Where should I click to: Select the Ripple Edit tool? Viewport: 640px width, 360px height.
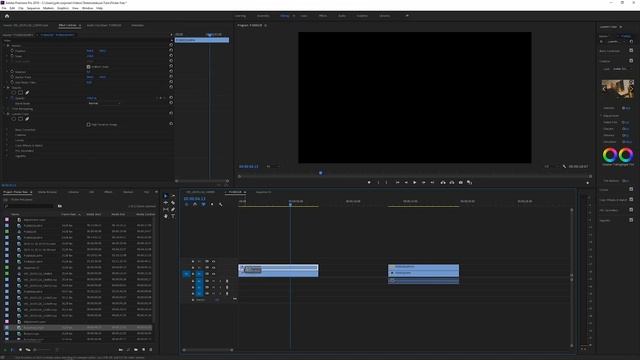click(166, 203)
